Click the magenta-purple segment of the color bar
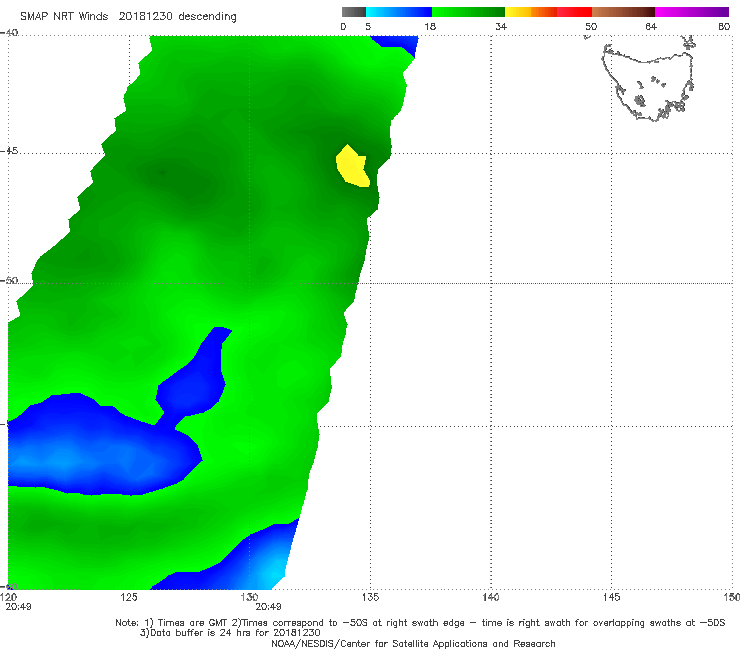Viewport: 740px width, 650px height. tap(692, 12)
